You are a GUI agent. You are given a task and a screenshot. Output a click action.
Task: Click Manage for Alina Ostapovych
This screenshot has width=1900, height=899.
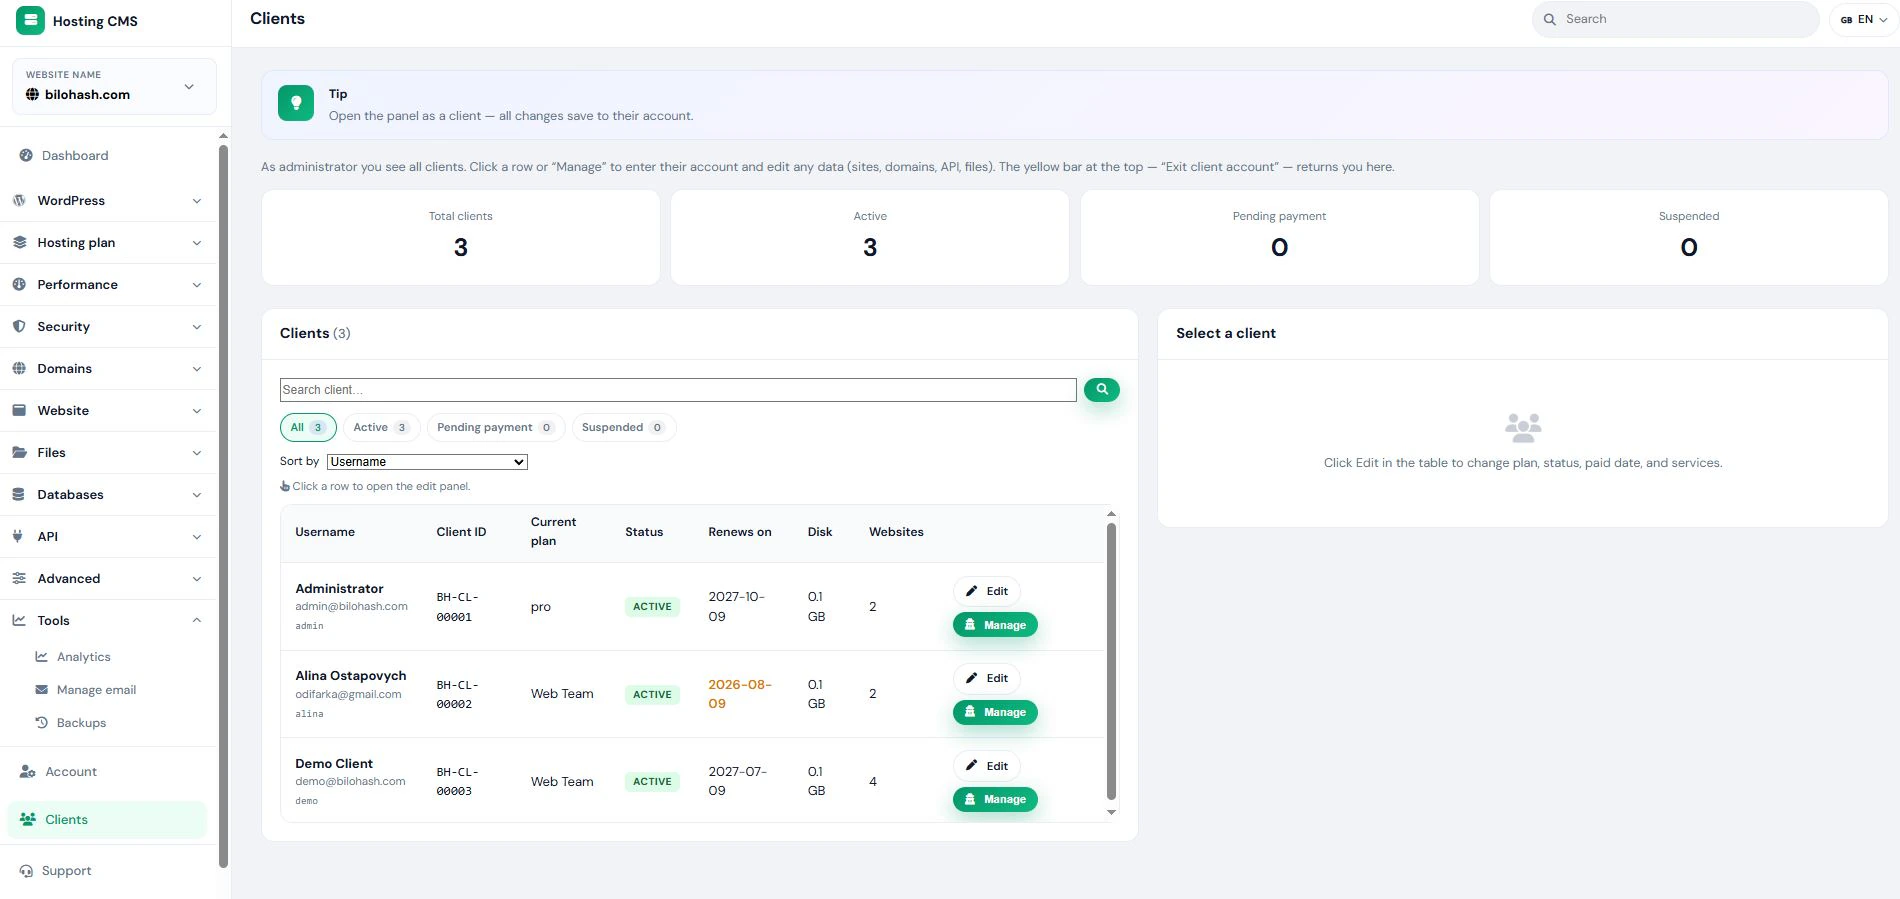[x=995, y=712]
